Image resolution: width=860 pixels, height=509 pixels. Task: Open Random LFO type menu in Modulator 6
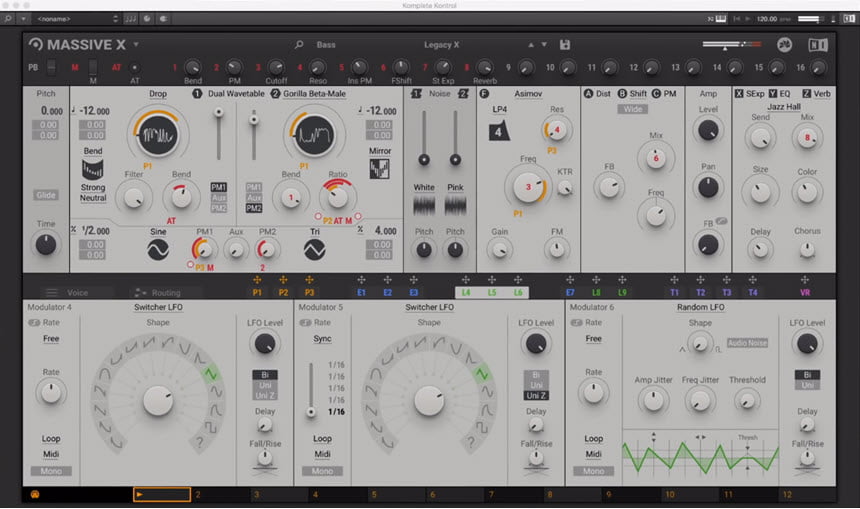pos(700,307)
